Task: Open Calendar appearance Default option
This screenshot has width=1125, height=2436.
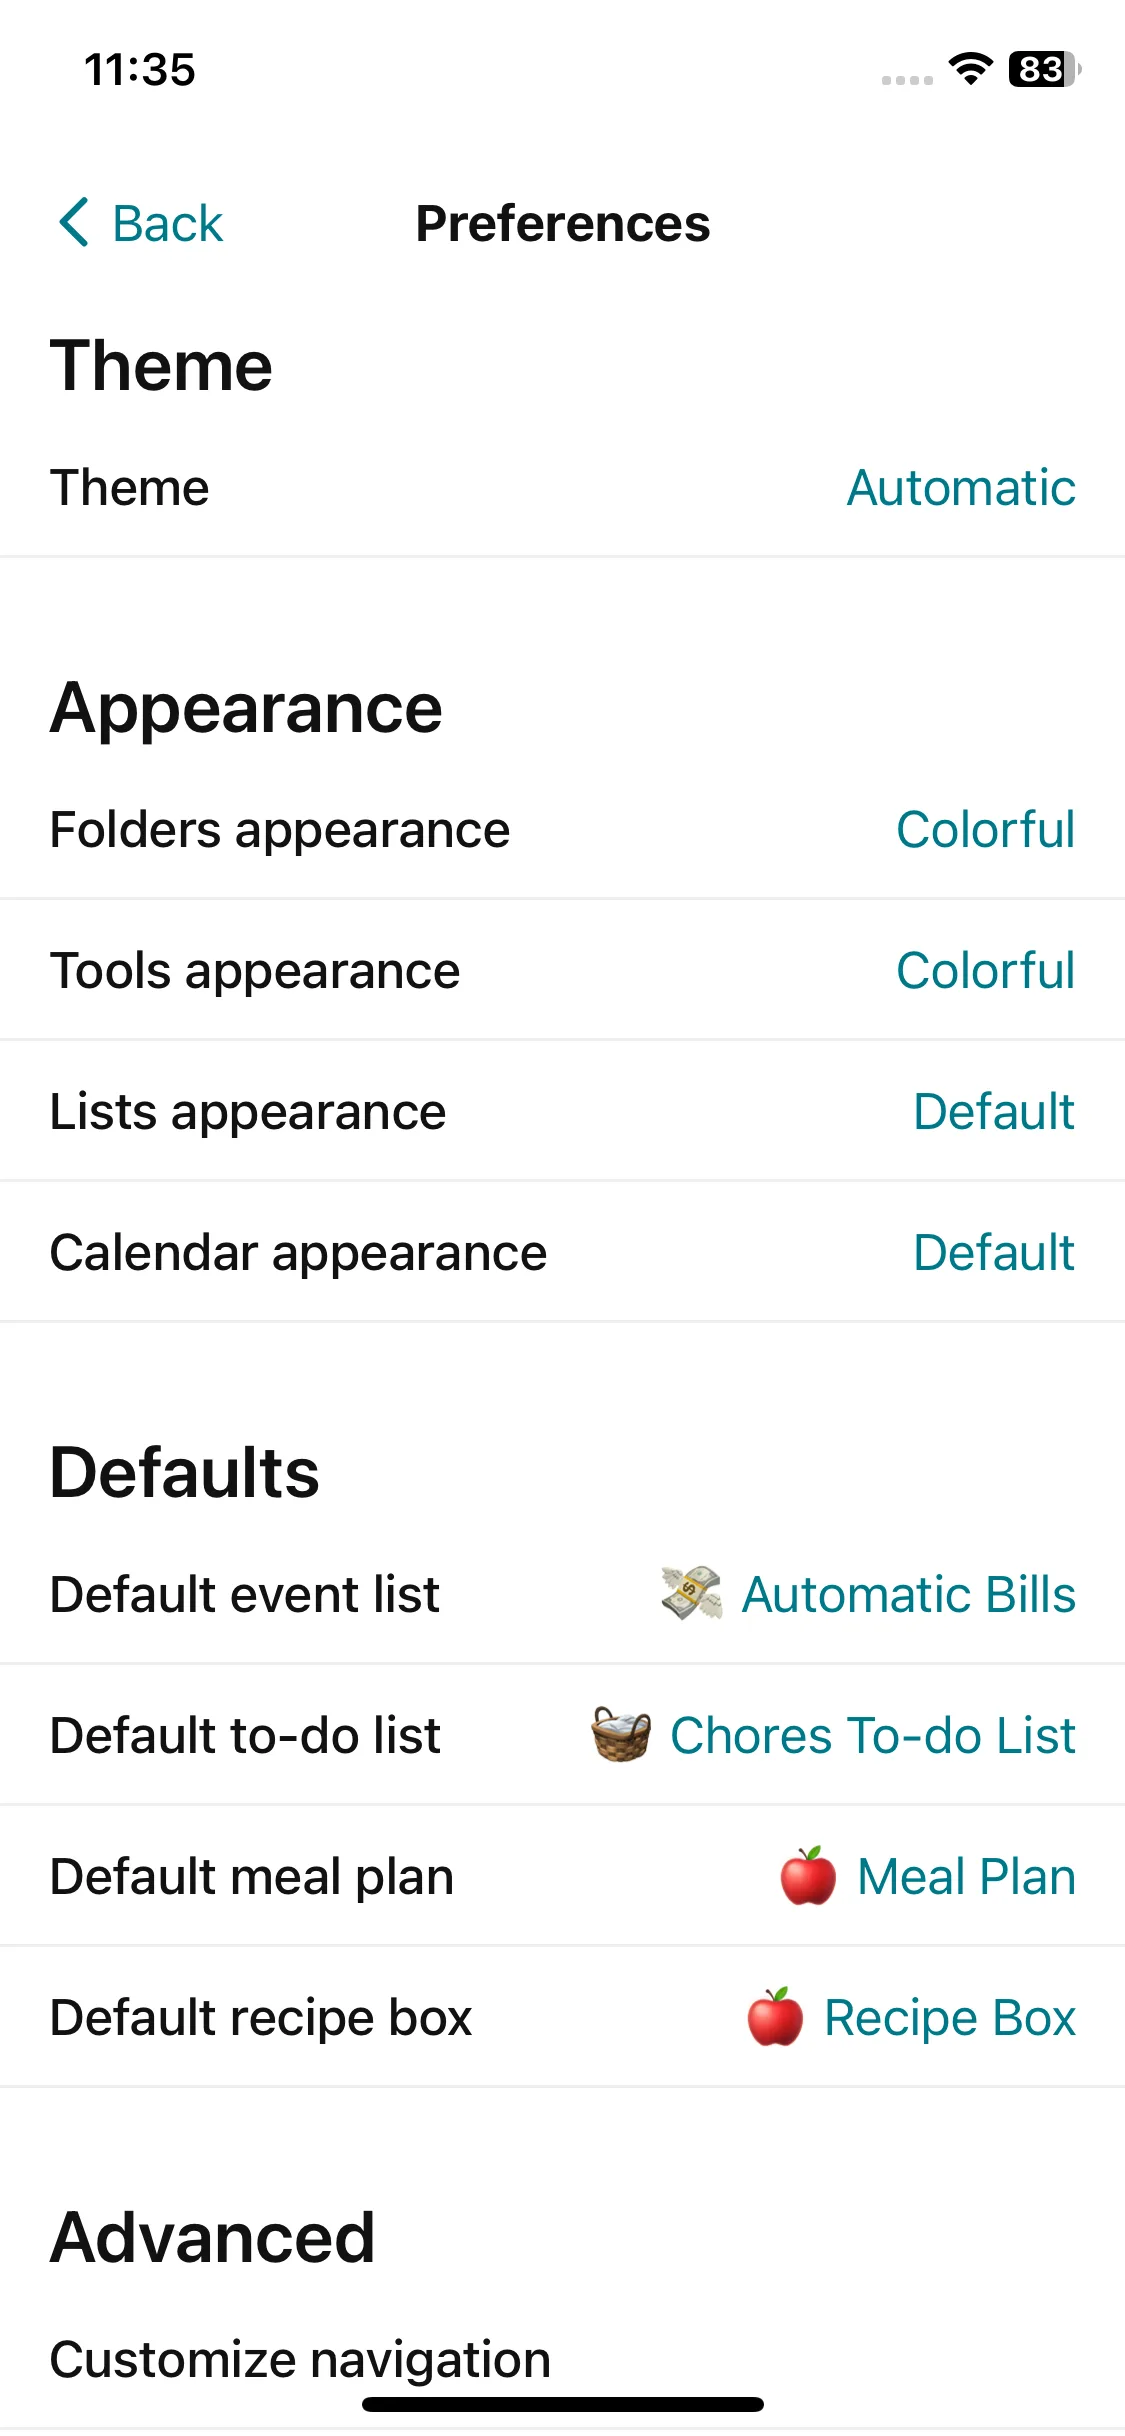Action: pos(994,1253)
